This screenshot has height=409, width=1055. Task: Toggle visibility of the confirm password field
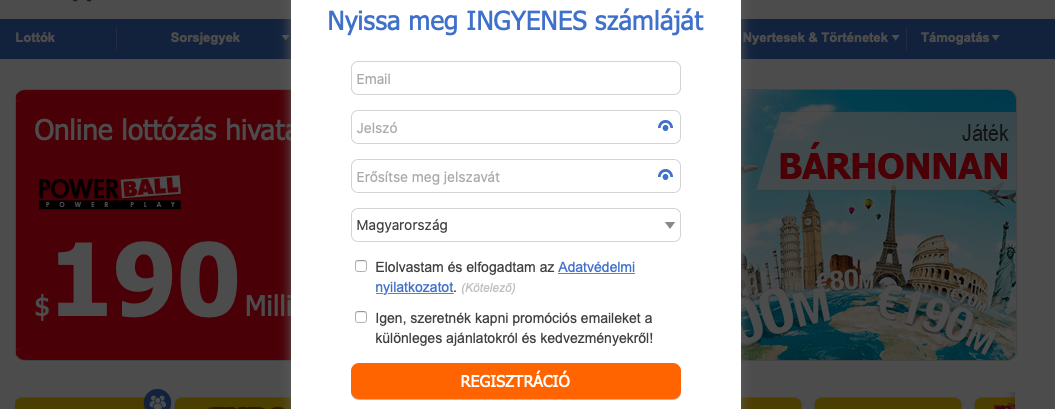pos(665,176)
